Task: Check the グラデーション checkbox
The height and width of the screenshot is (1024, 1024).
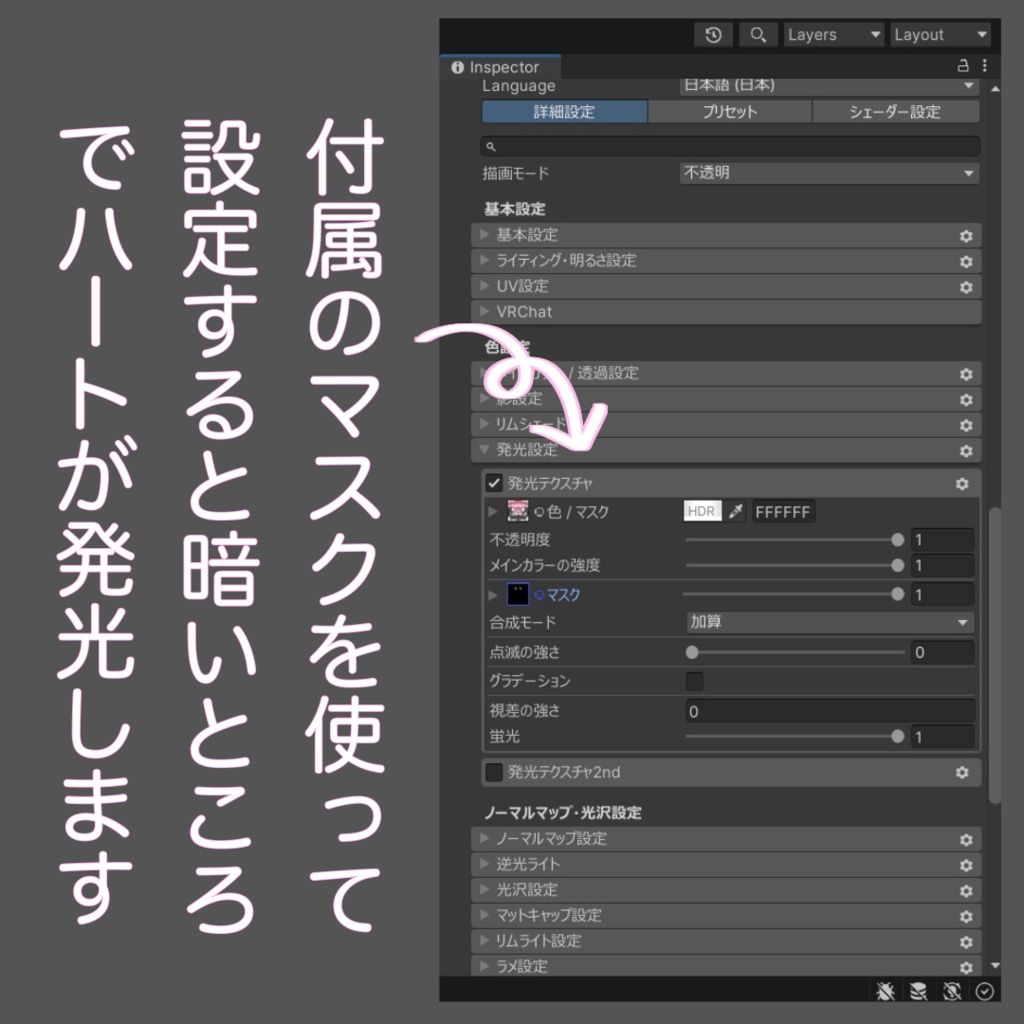Action: point(695,681)
